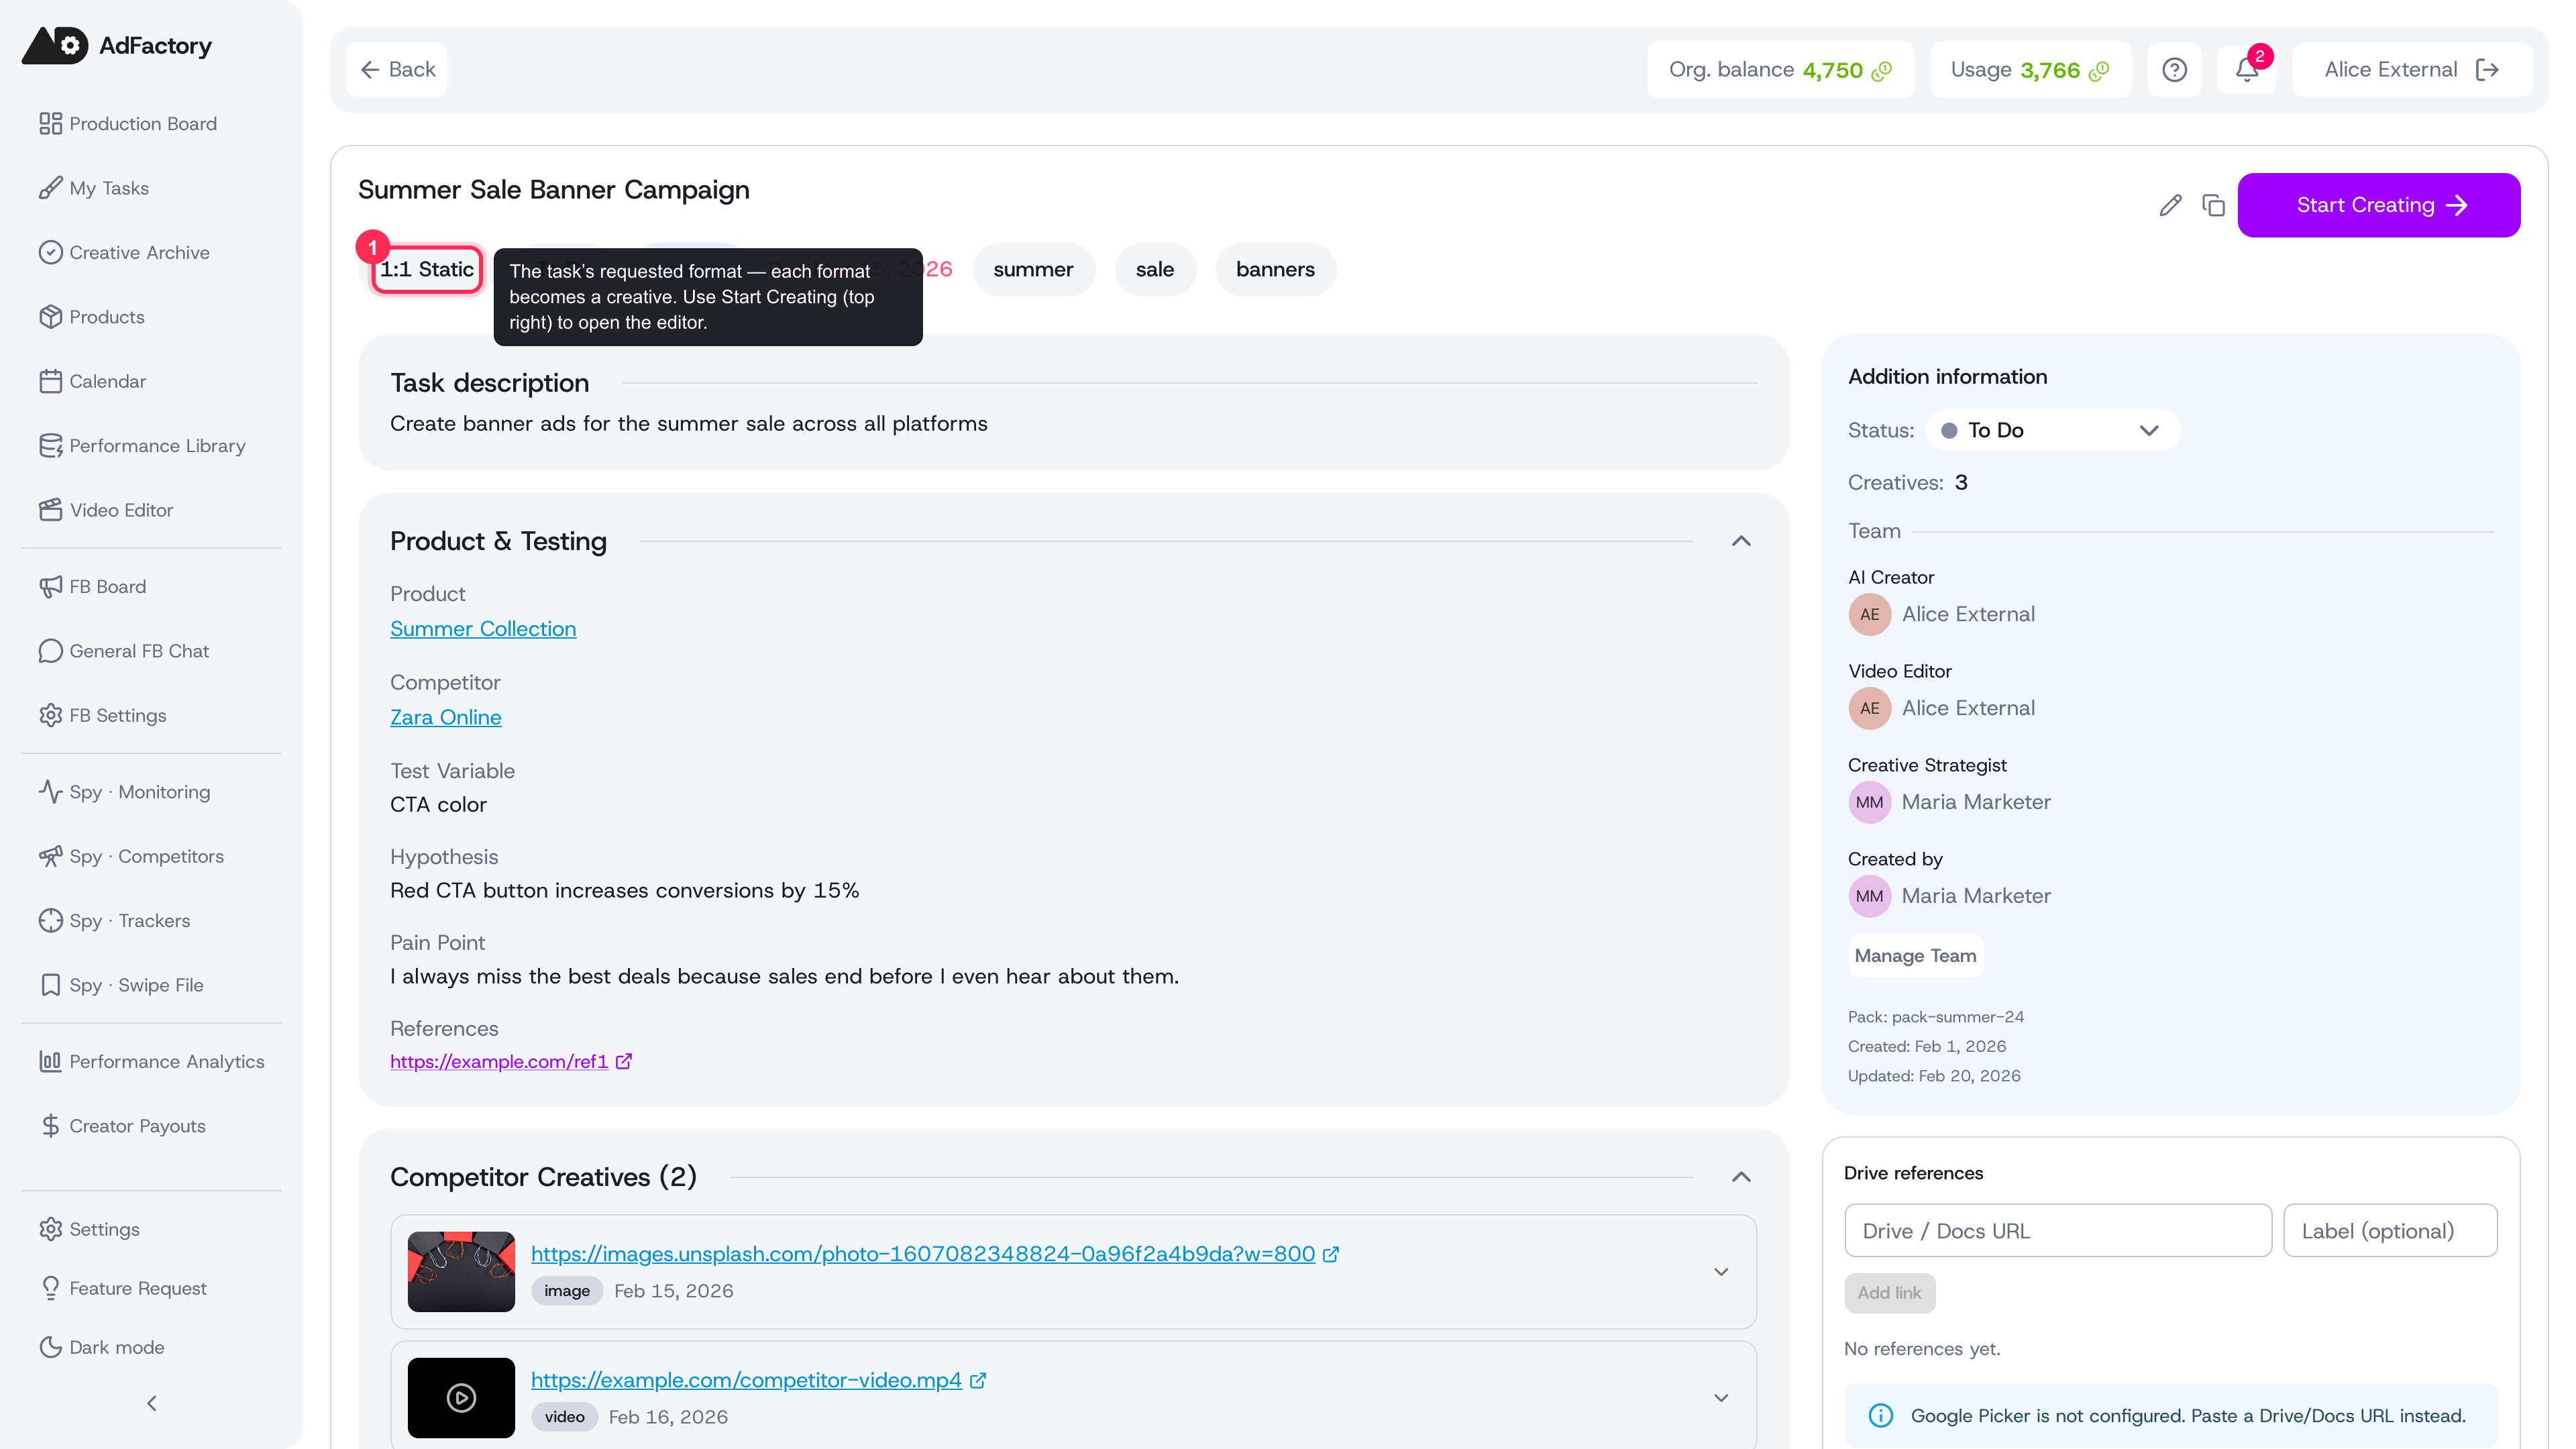Click the duplicate task copy icon
Image resolution: width=2576 pixels, height=1449 pixels.
(2213, 205)
